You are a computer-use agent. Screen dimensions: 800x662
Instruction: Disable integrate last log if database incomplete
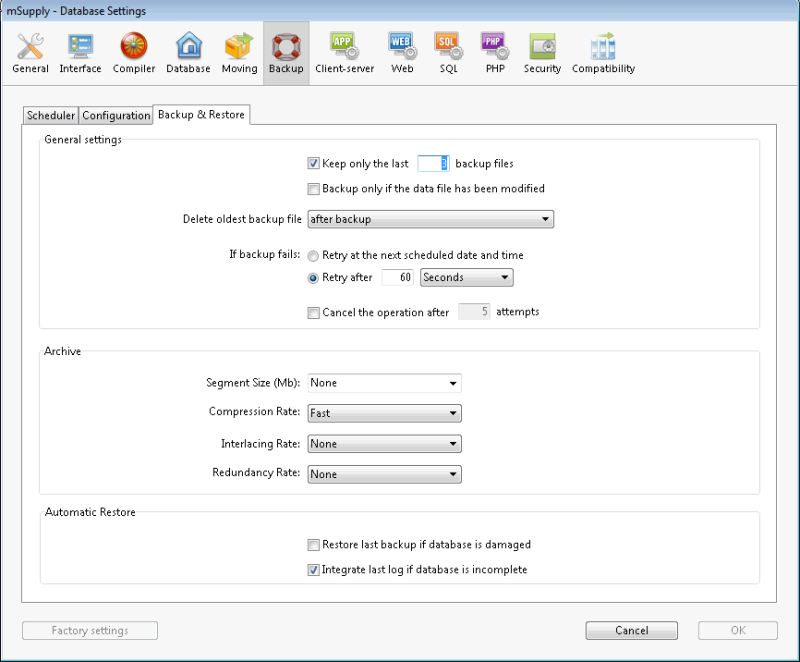pyautogui.click(x=314, y=569)
